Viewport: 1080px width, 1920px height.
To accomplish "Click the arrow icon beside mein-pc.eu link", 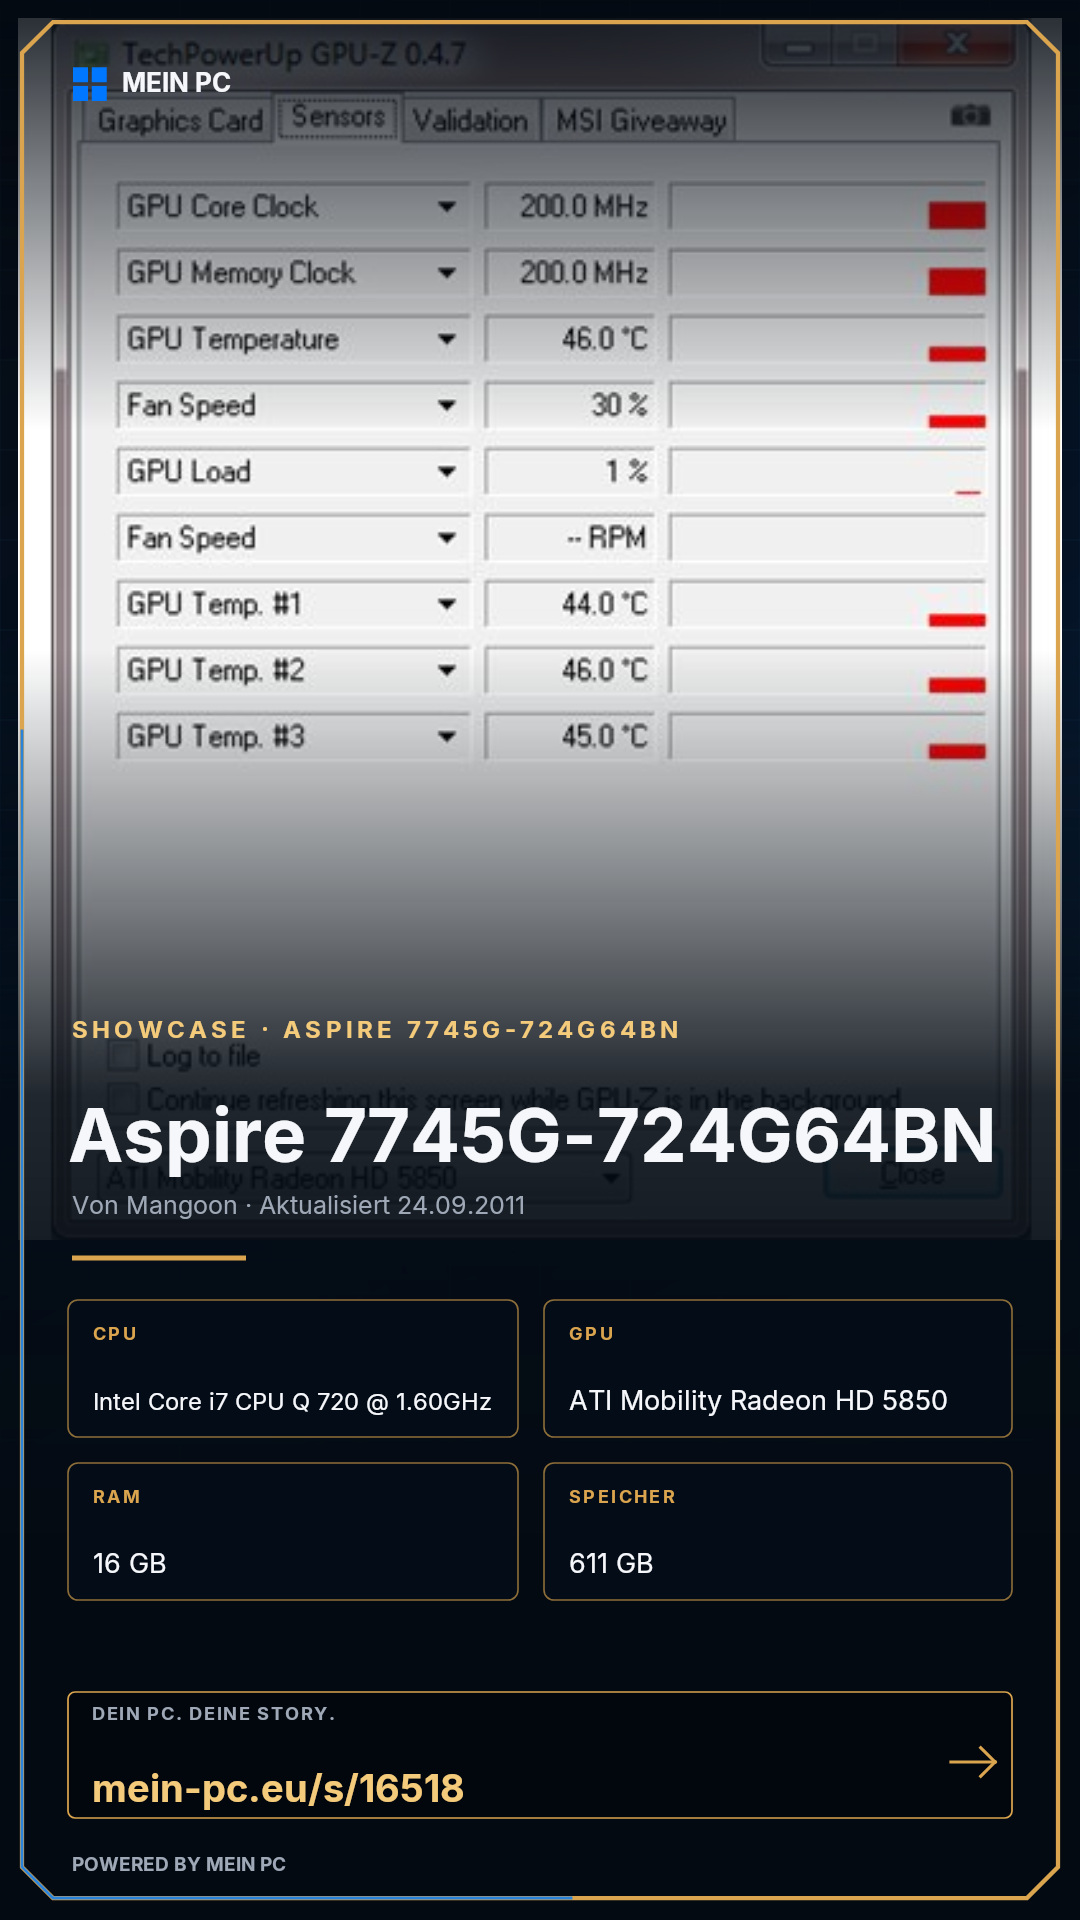I will point(973,1762).
